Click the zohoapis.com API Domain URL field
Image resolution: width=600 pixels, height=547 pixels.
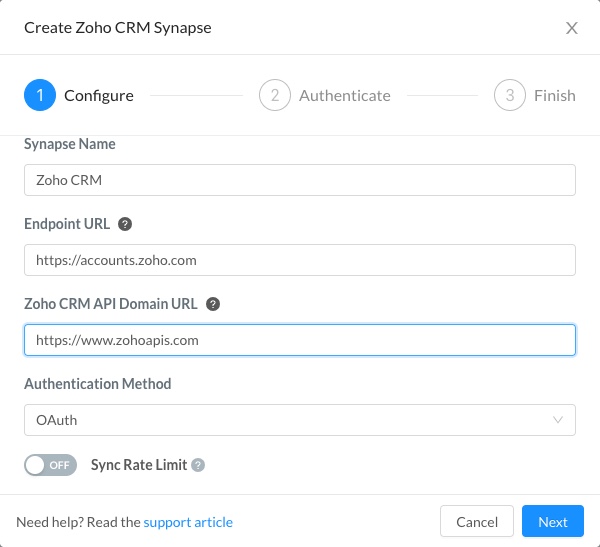pos(299,340)
